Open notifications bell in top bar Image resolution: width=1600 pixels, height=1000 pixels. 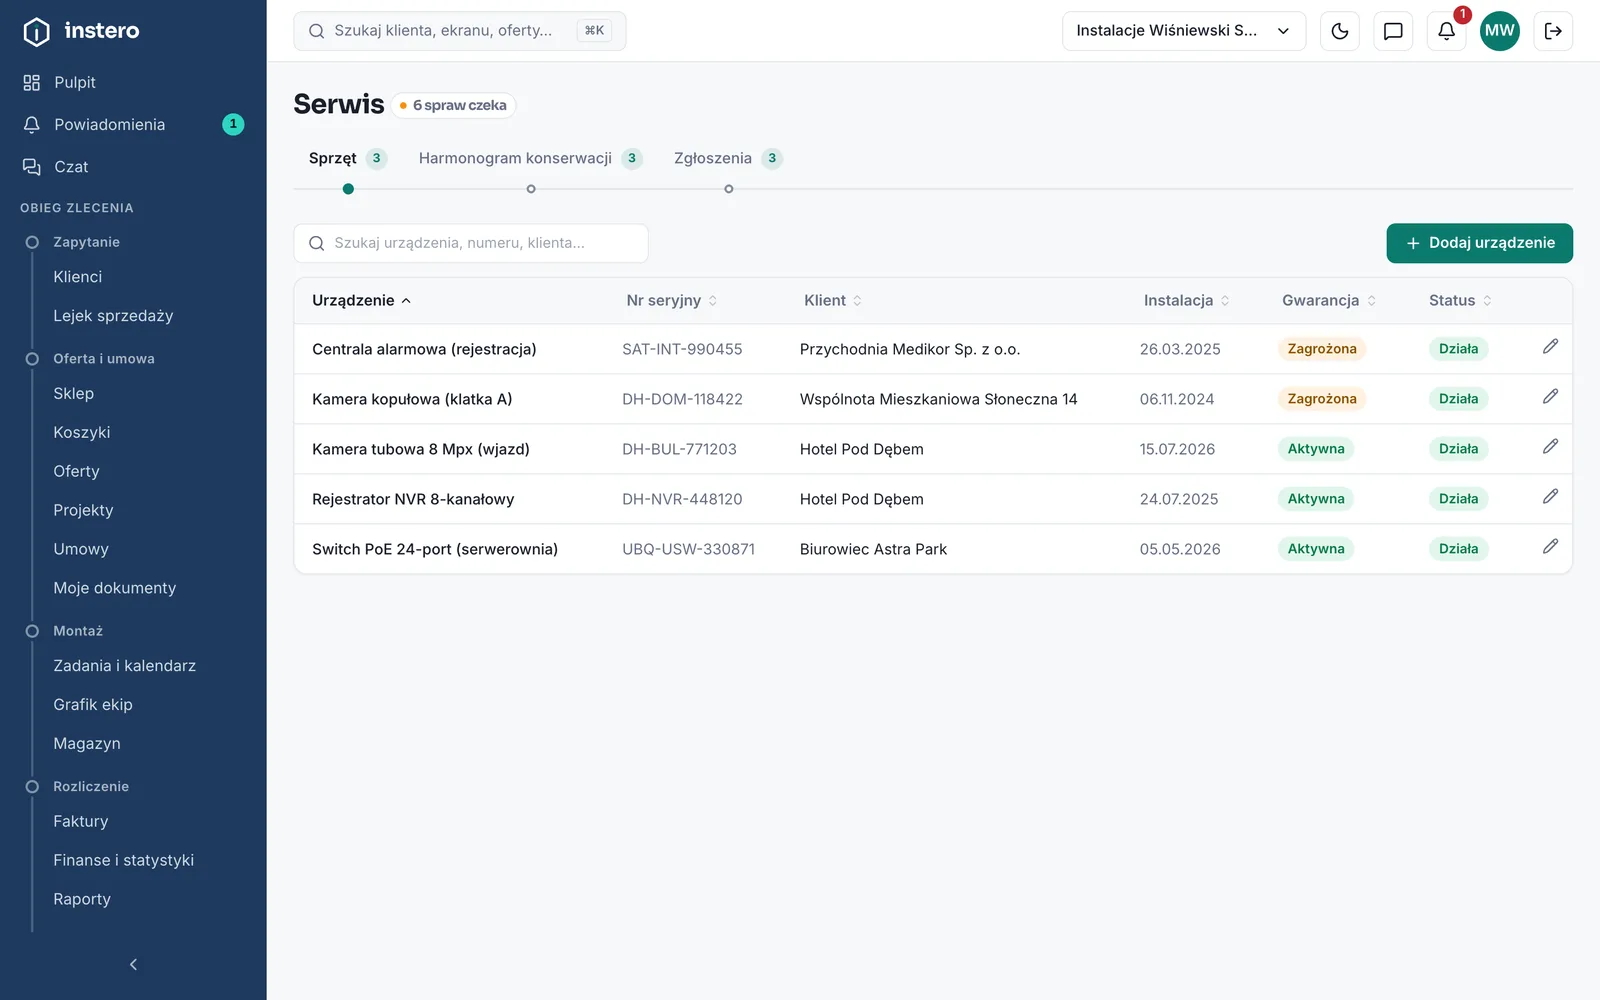coord(1447,31)
